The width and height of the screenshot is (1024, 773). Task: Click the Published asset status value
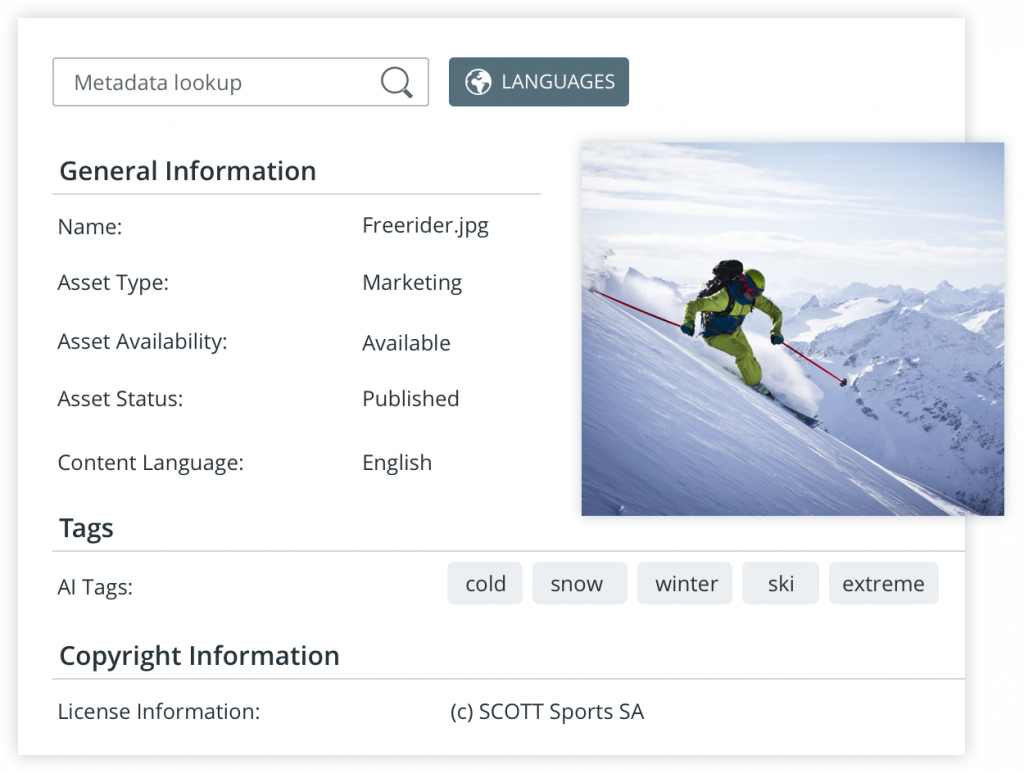[x=410, y=399]
